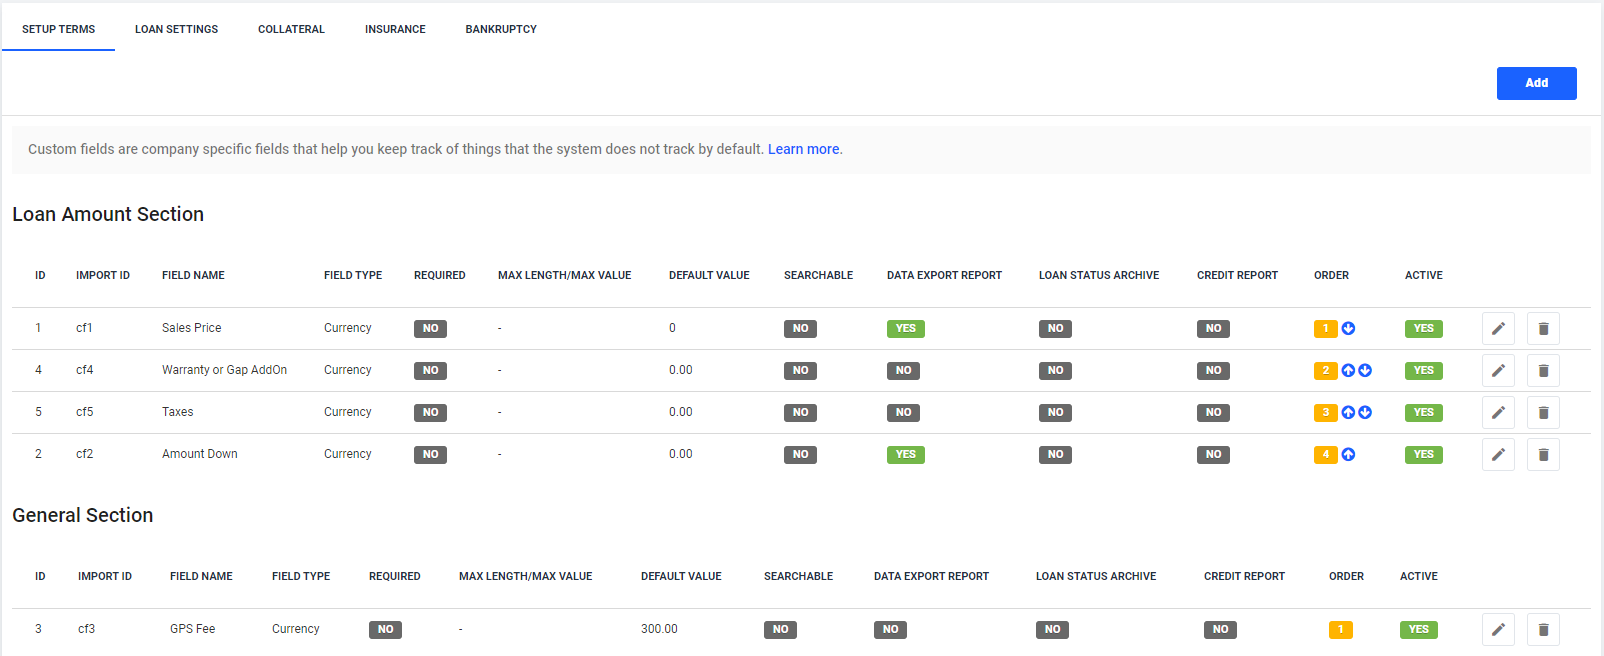
Task: Click General Section DEFAULT VALUE column header
Action: coord(681,576)
